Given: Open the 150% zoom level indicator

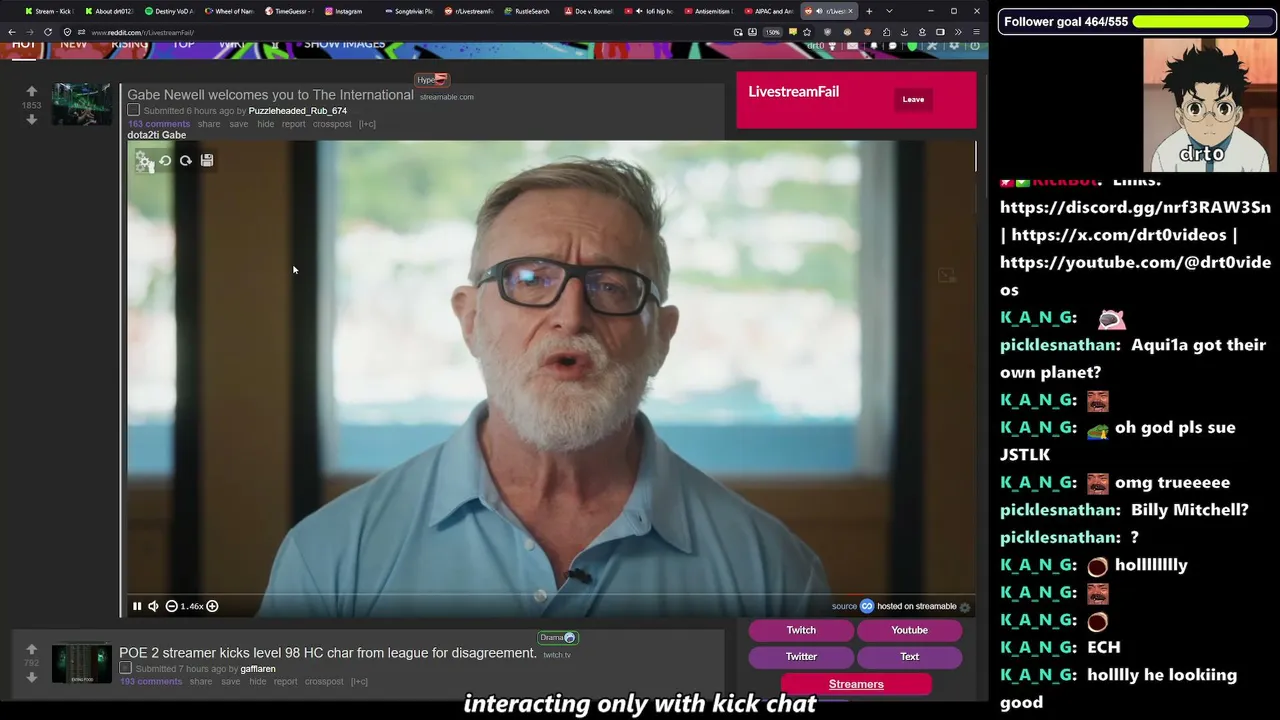Looking at the screenshot, I should [772, 32].
